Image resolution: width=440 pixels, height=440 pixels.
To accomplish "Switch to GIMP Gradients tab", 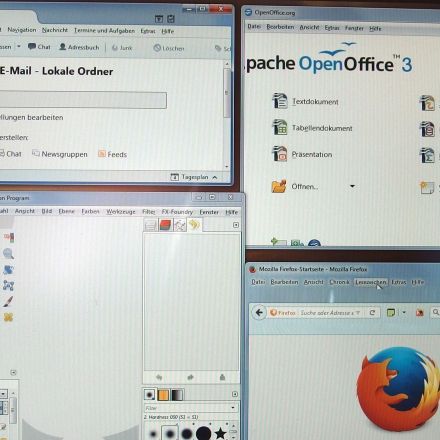I will pyautogui.click(x=177, y=395).
